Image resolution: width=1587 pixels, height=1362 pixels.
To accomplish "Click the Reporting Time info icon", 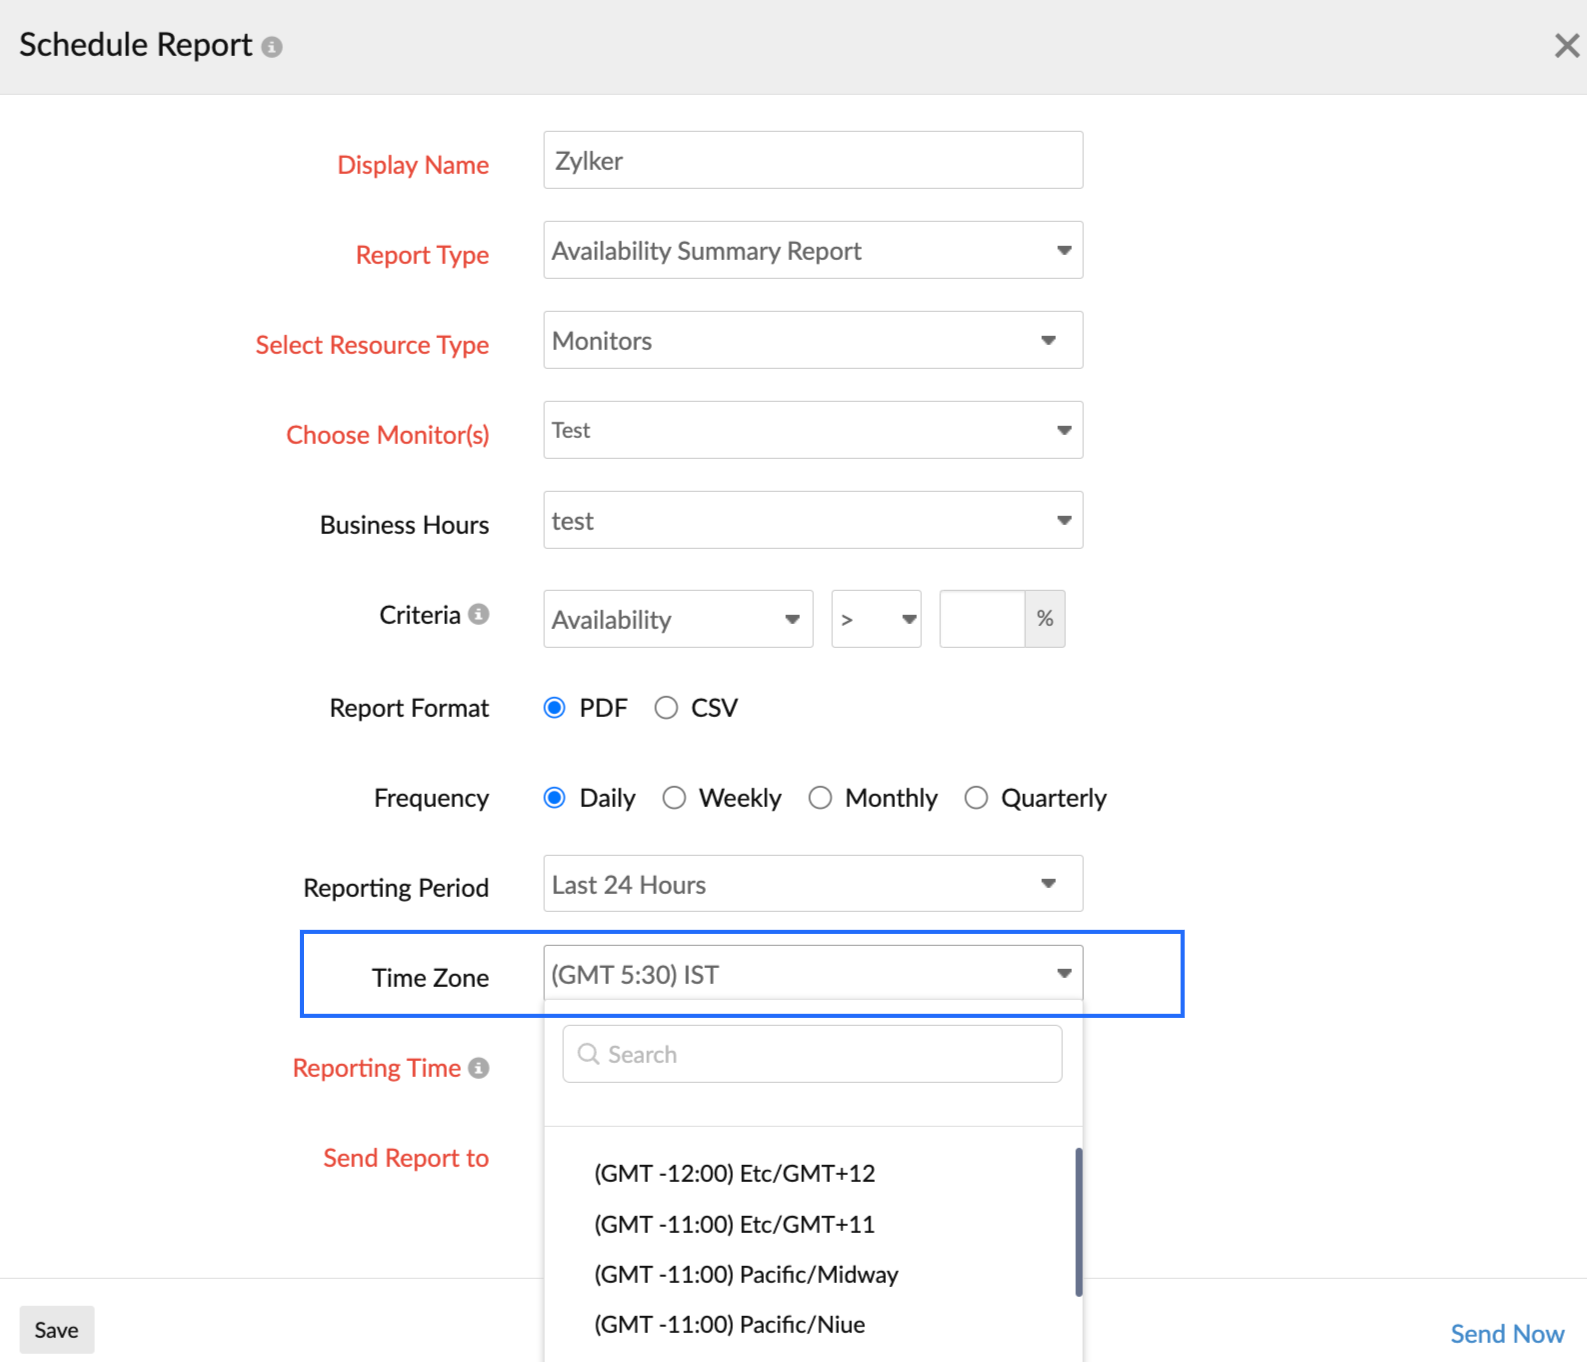I will [479, 1068].
